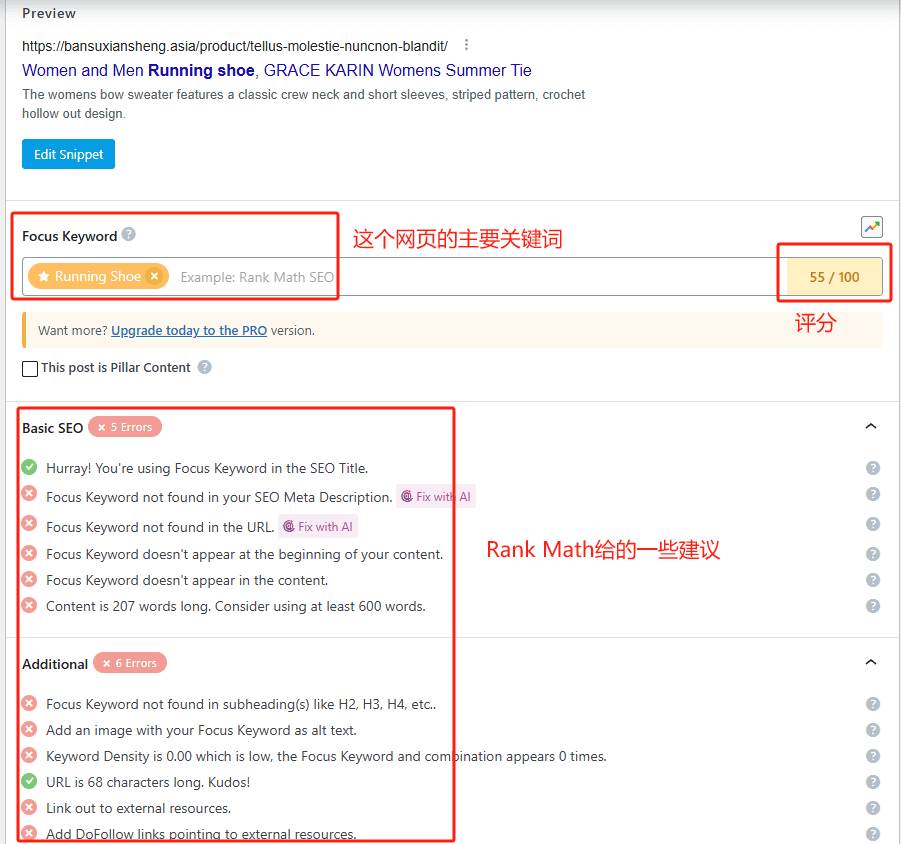The image size is (901, 844).
Task: Open help for keyword in content check
Action: click(873, 580)
